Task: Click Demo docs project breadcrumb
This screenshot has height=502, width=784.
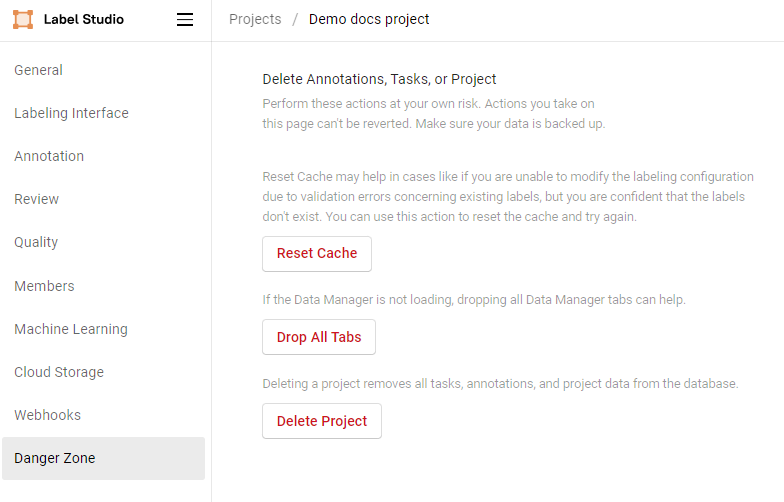Action: point(369,19)
